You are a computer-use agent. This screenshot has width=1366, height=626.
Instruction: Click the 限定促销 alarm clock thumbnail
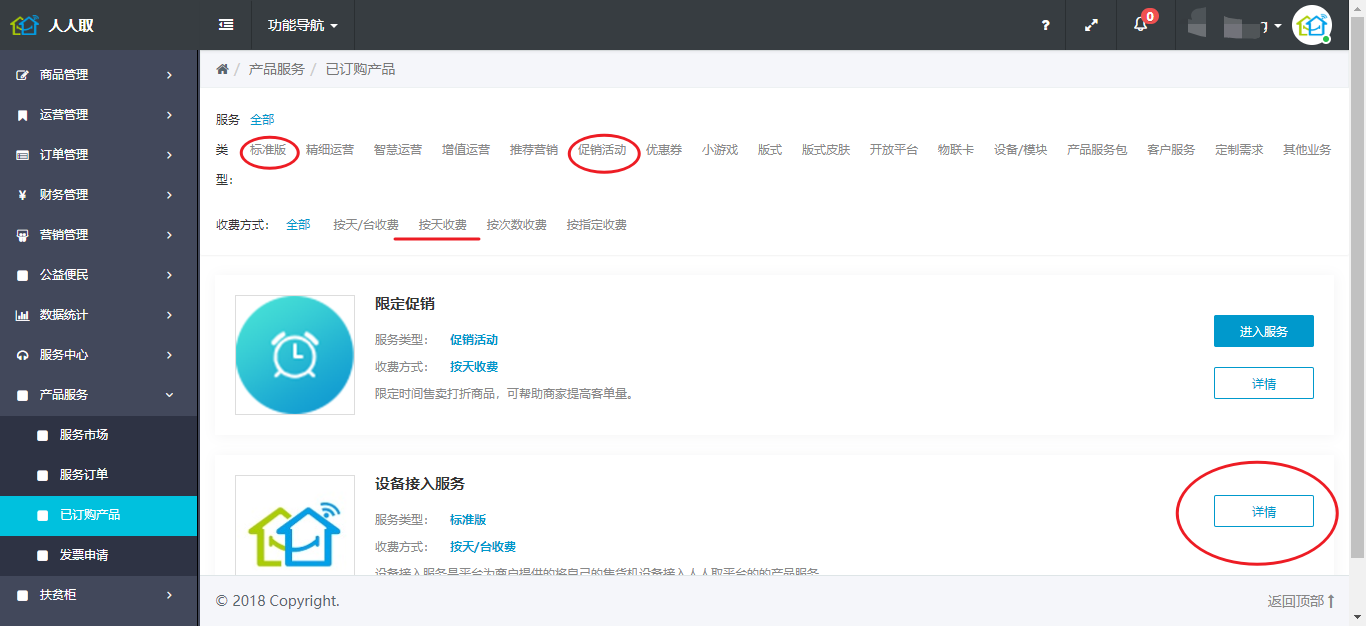click(x=295, y=355)
